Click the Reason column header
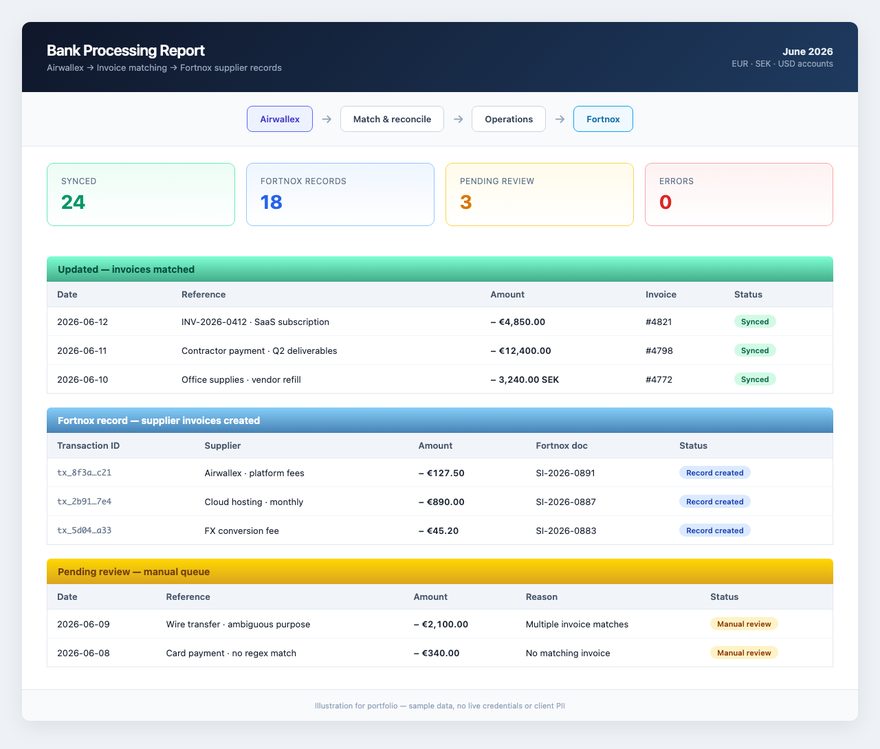Viewport: 880px width, 749px height. (x=541, y=597)
